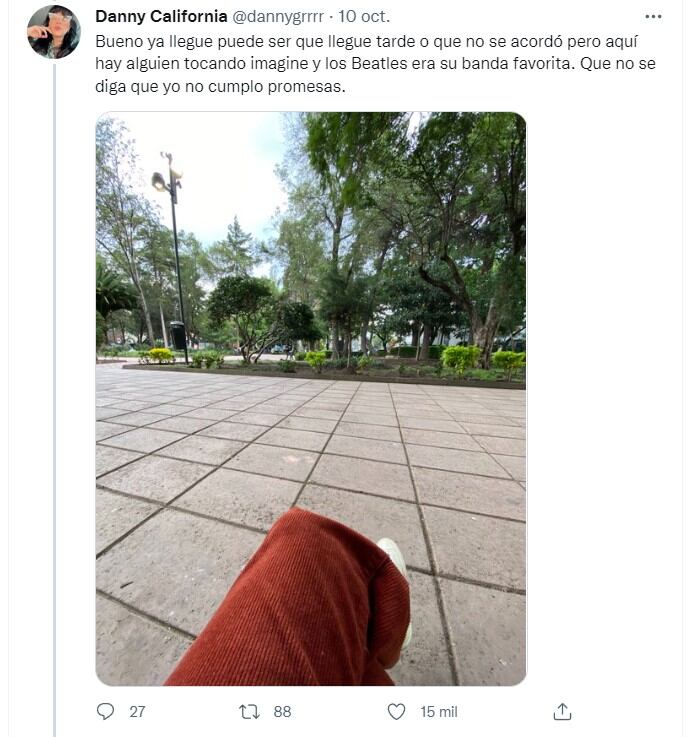
Task: Share the tweet via upload icon
Action: [562, 711]
